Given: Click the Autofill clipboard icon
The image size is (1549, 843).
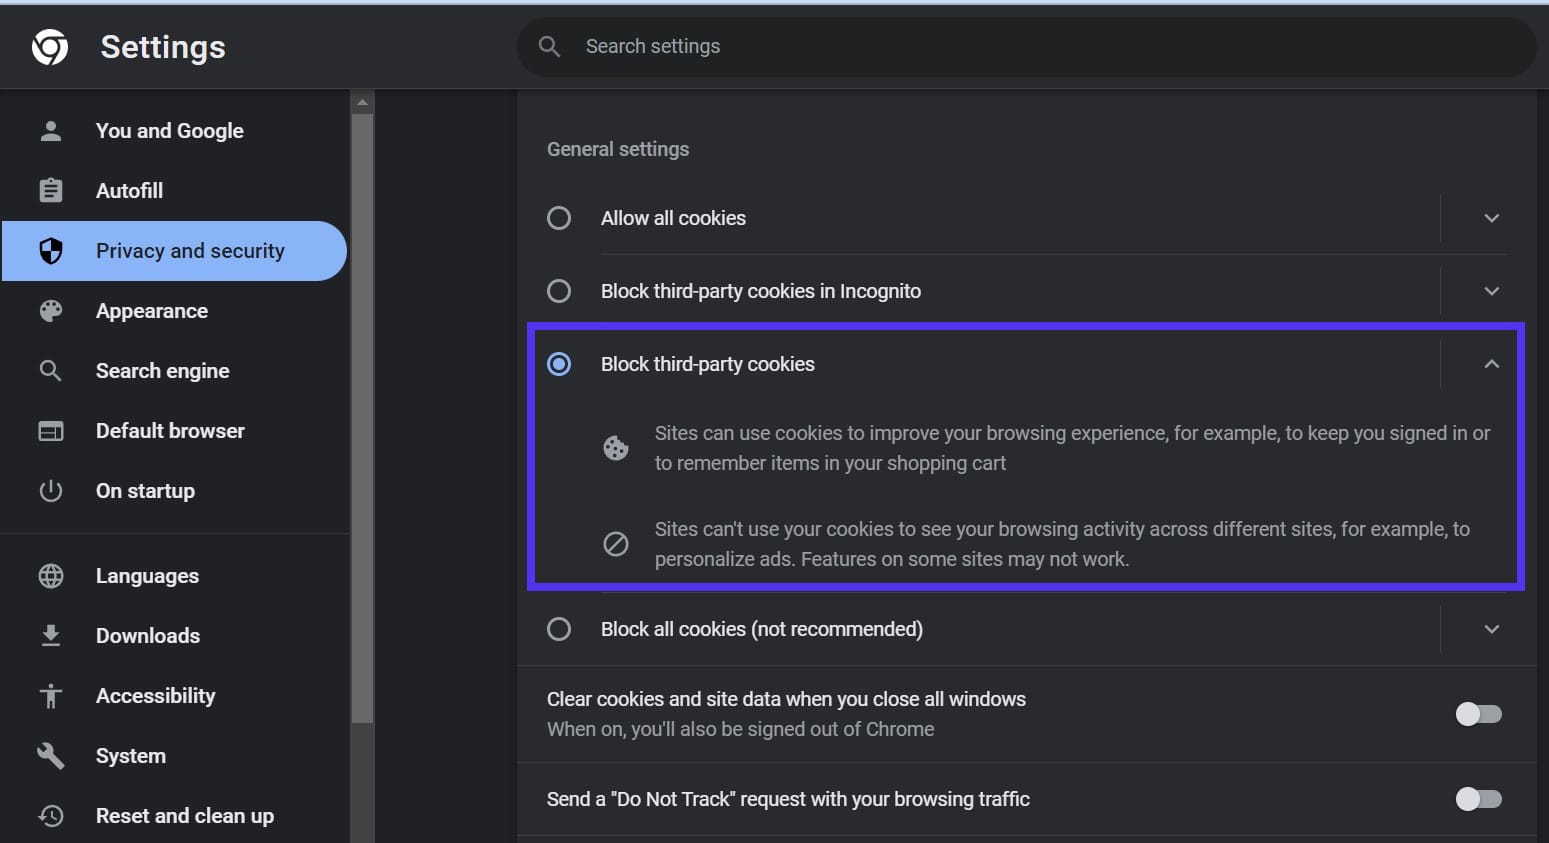Looking at the screenshot, I should click(x=51, y=190).
